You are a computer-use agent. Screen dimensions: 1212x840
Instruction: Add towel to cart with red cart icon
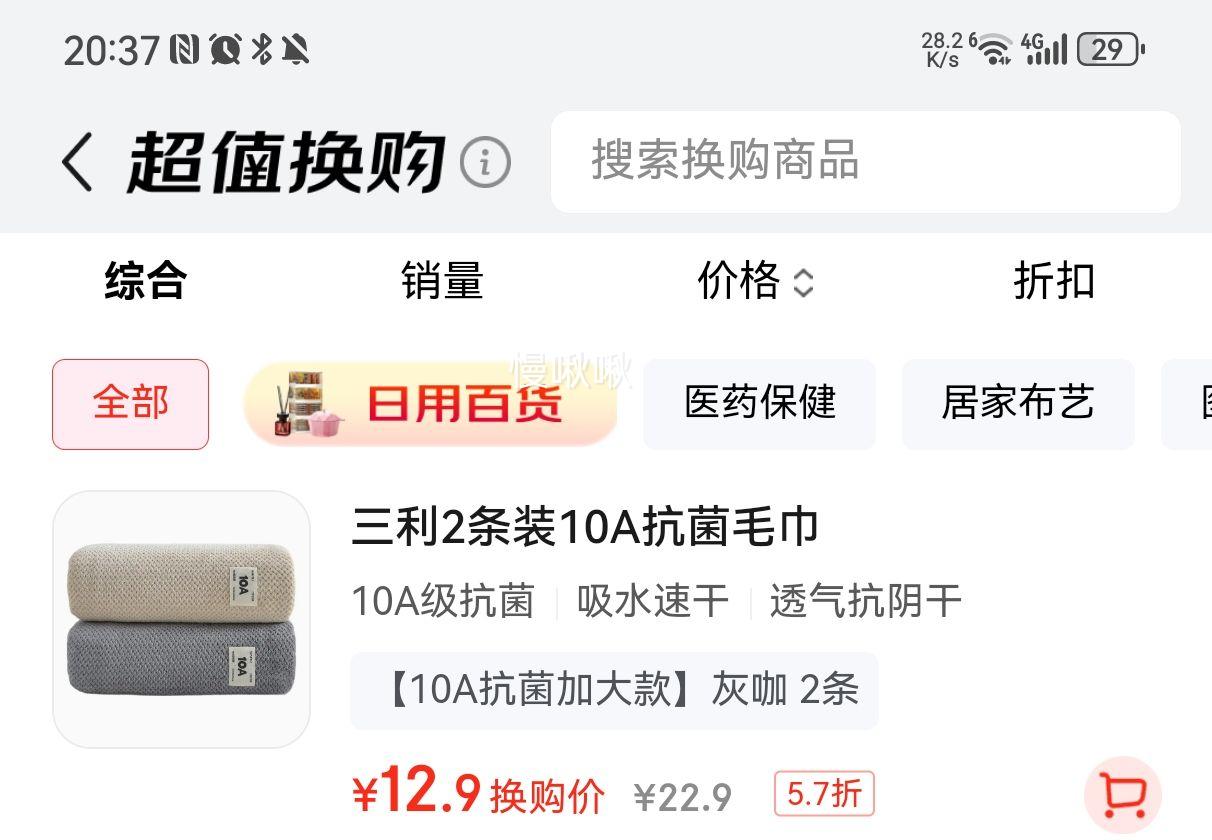coord(1123,795)
